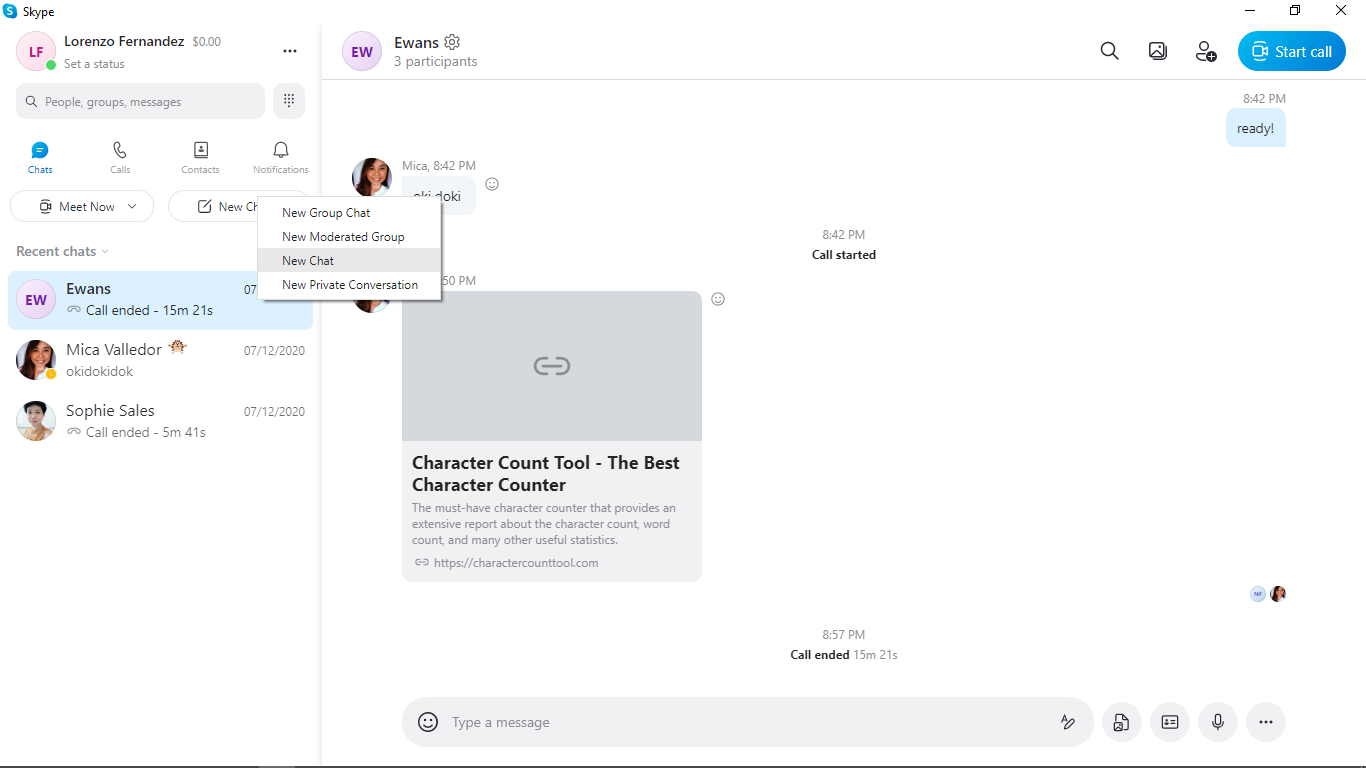Open the Mica Valledor conversation
Screen dimensions: 1366x768
point(160,360)
